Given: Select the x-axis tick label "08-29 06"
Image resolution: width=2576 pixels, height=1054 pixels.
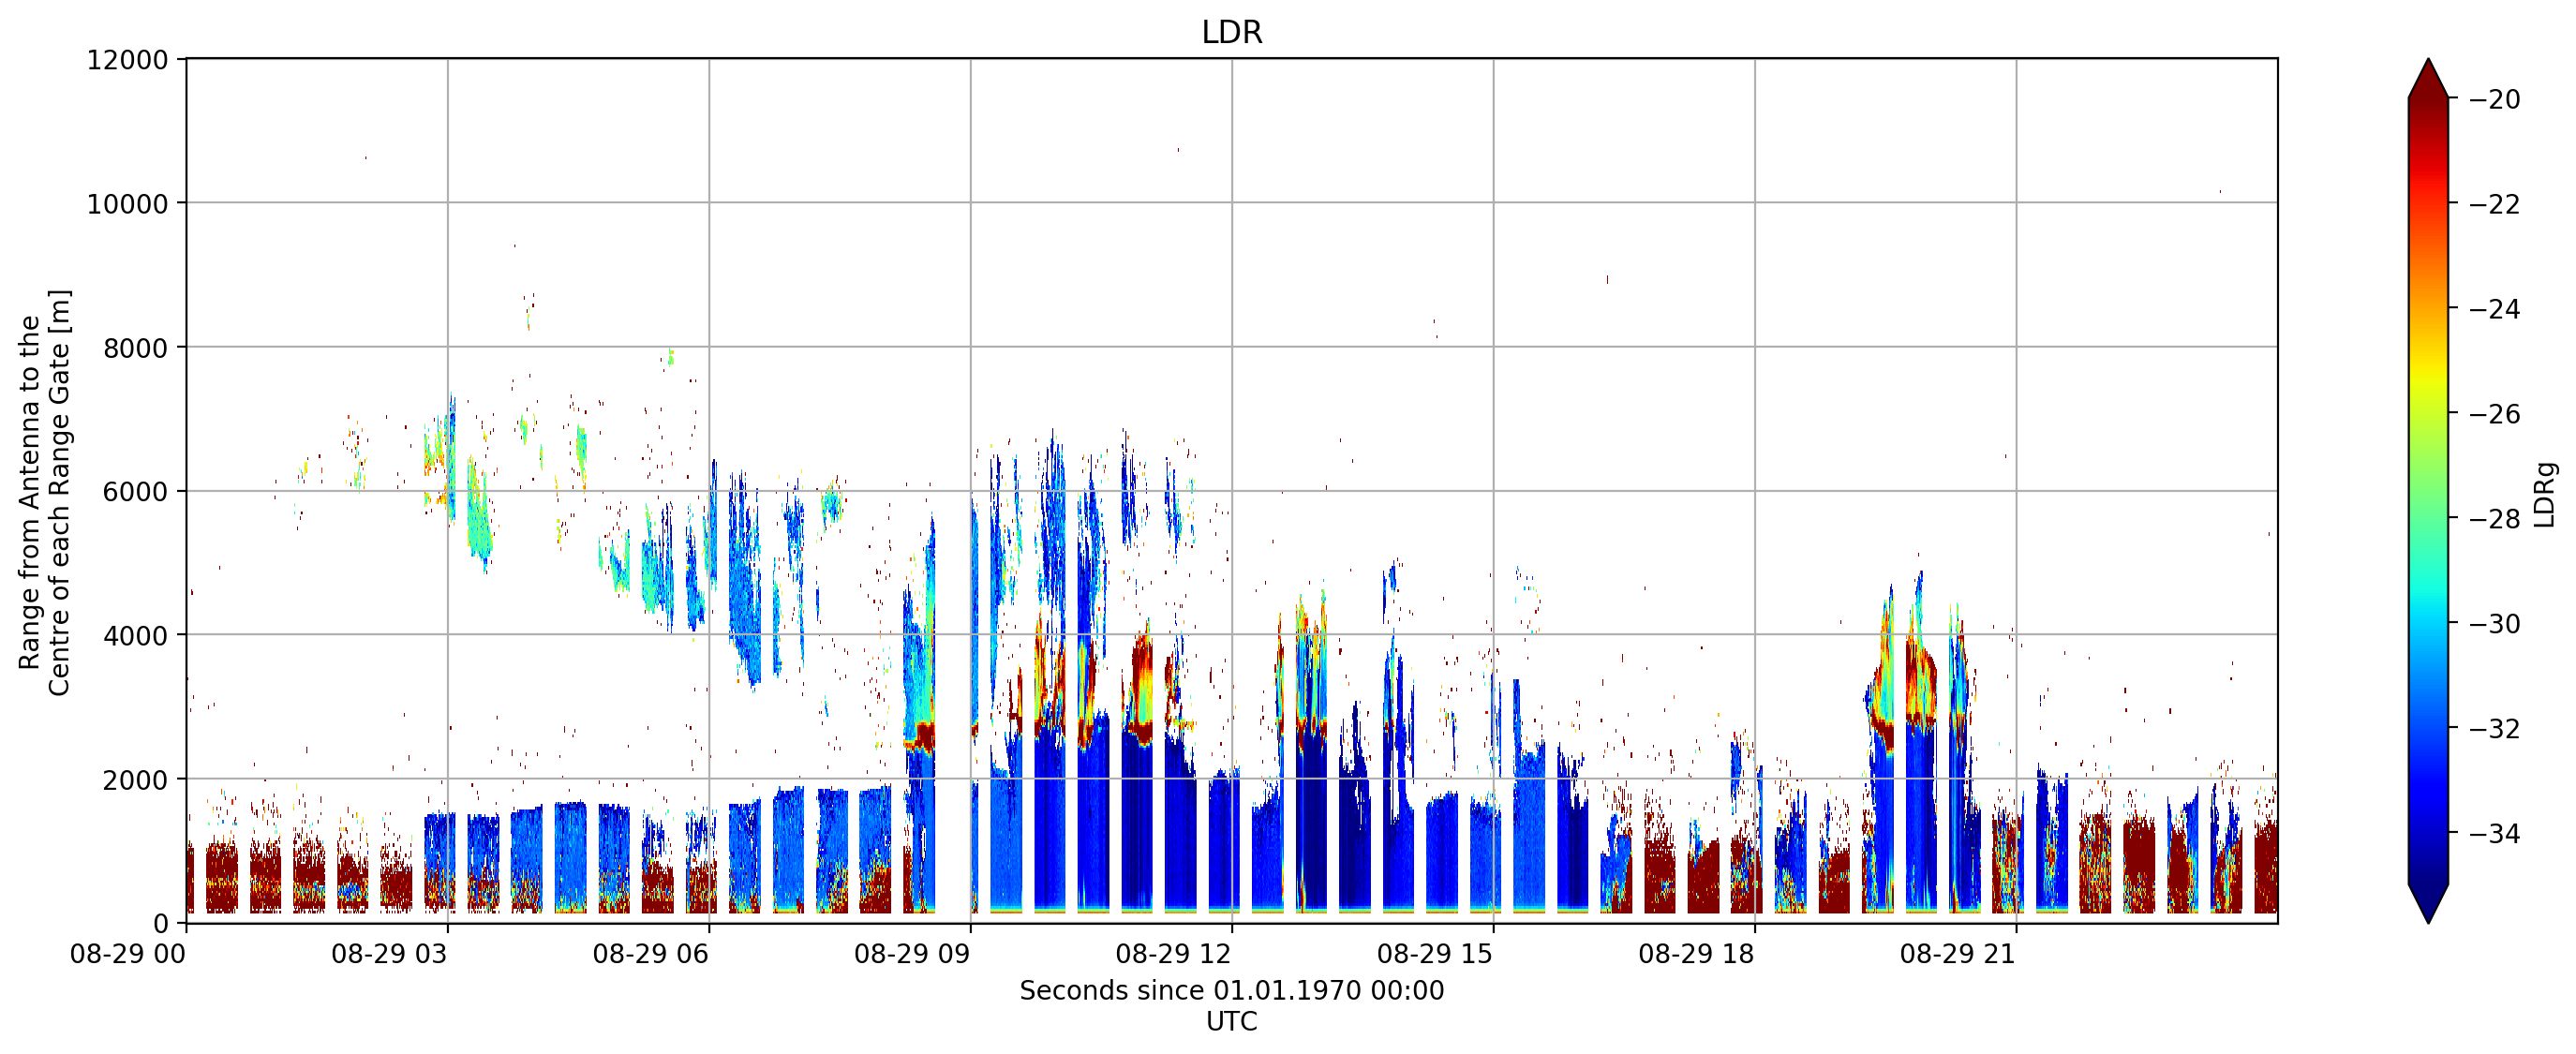Looking at the screenshot, I should coord(650,954).
